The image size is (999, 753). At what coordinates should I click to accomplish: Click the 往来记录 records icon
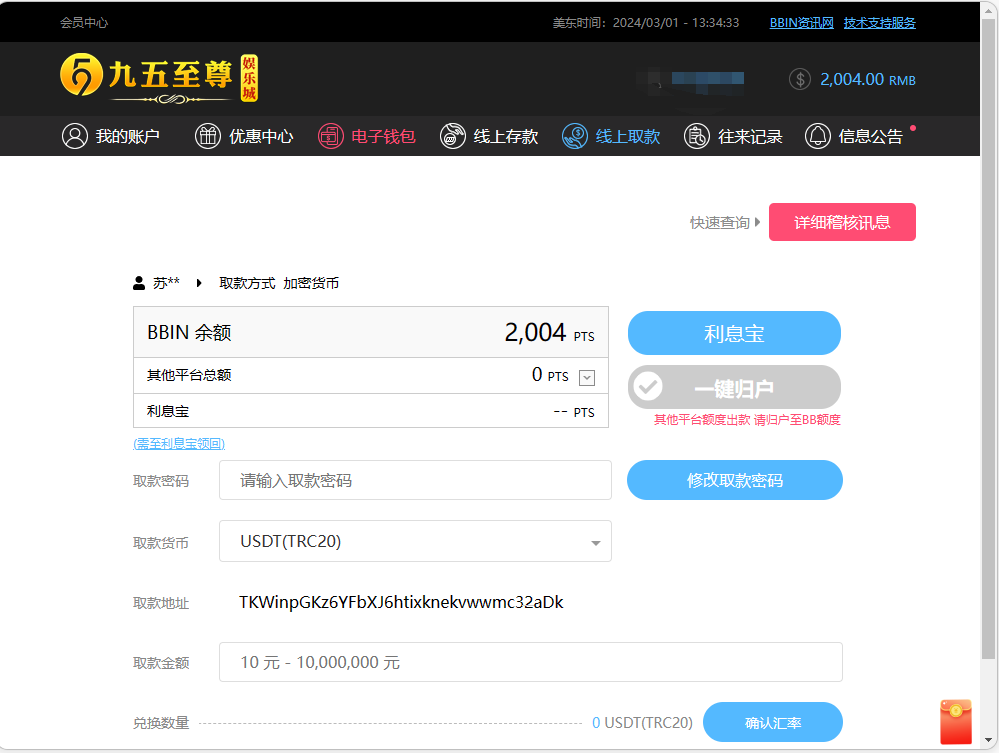click(x=697, y=136)
